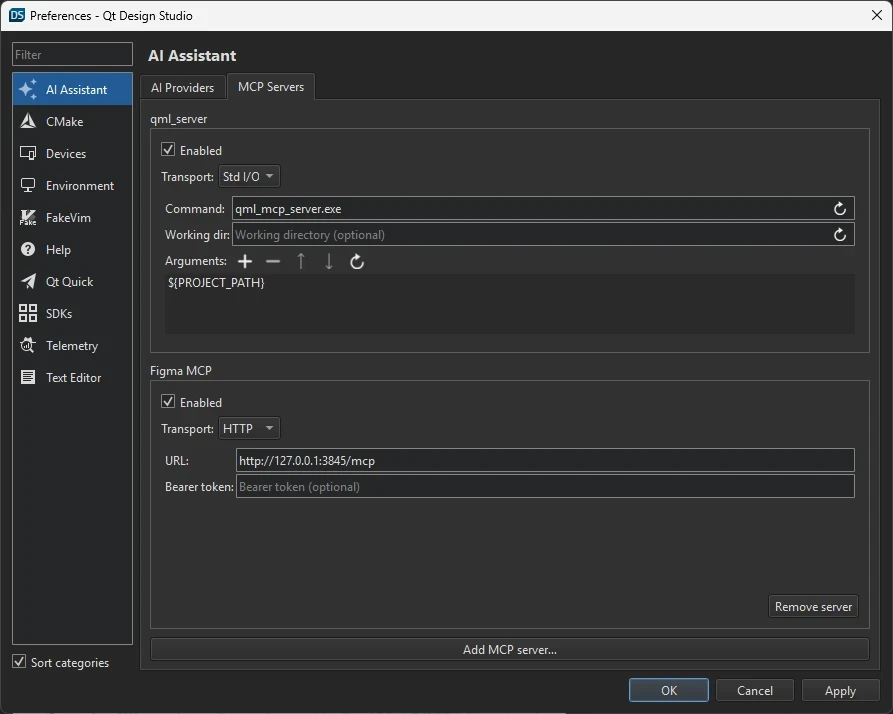The image size is (893, 714).
Task: Open the Qt Quick settings icon
Action: [x=28, y=281]
